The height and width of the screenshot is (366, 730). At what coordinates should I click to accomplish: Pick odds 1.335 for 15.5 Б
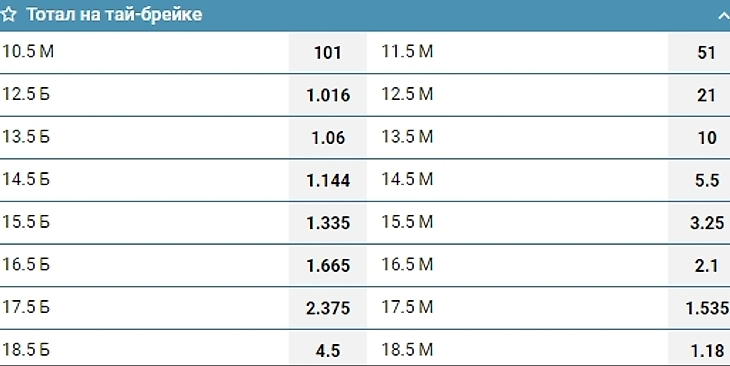click(x=328, y=223)
